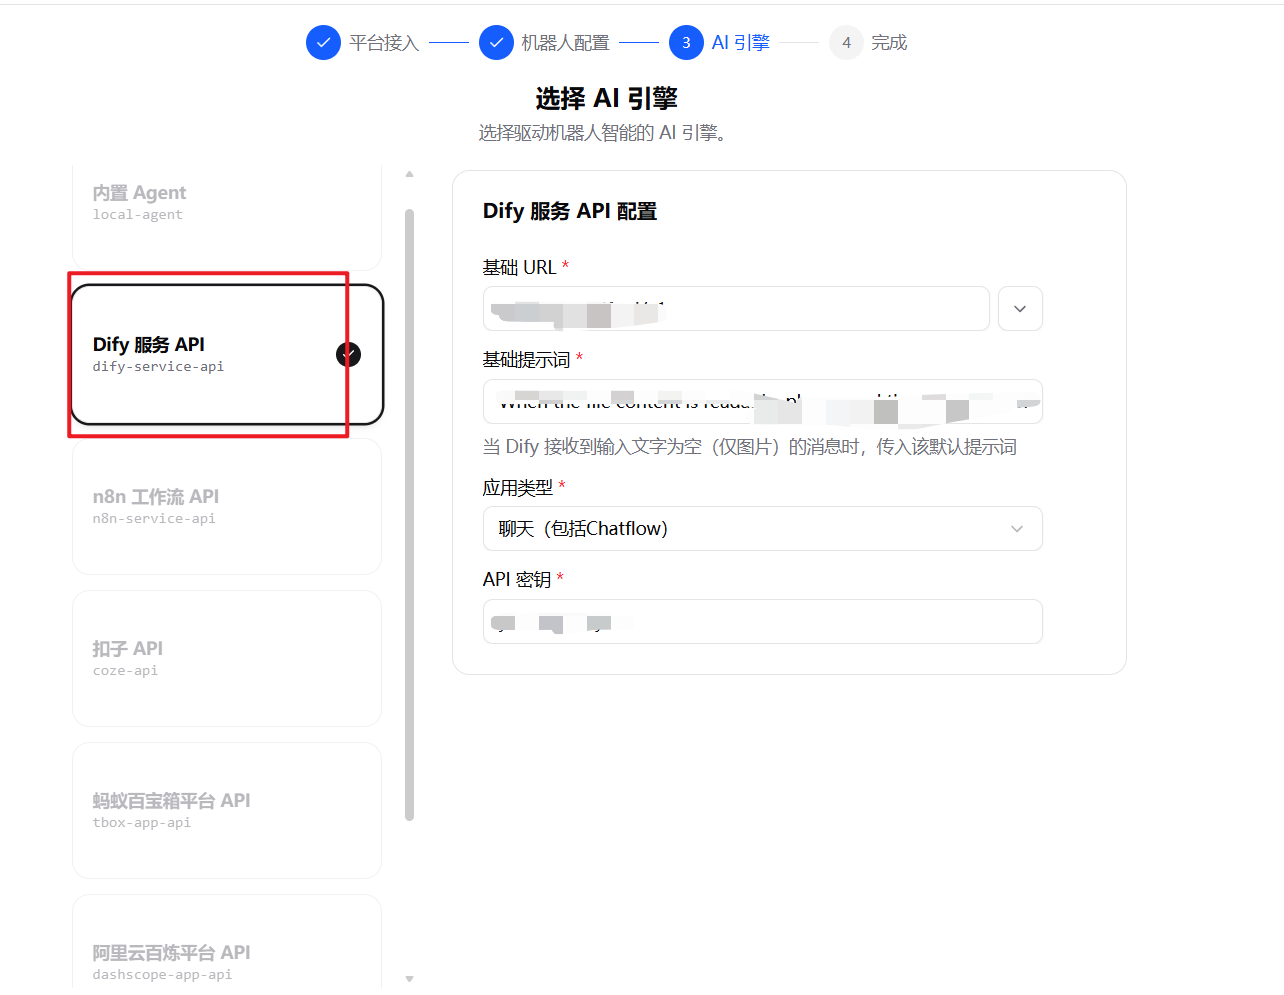Click the scroll-down arrow of engine list
This screenshot has width=1284, height=995.
pyautogui.click(x=409, y=979)
